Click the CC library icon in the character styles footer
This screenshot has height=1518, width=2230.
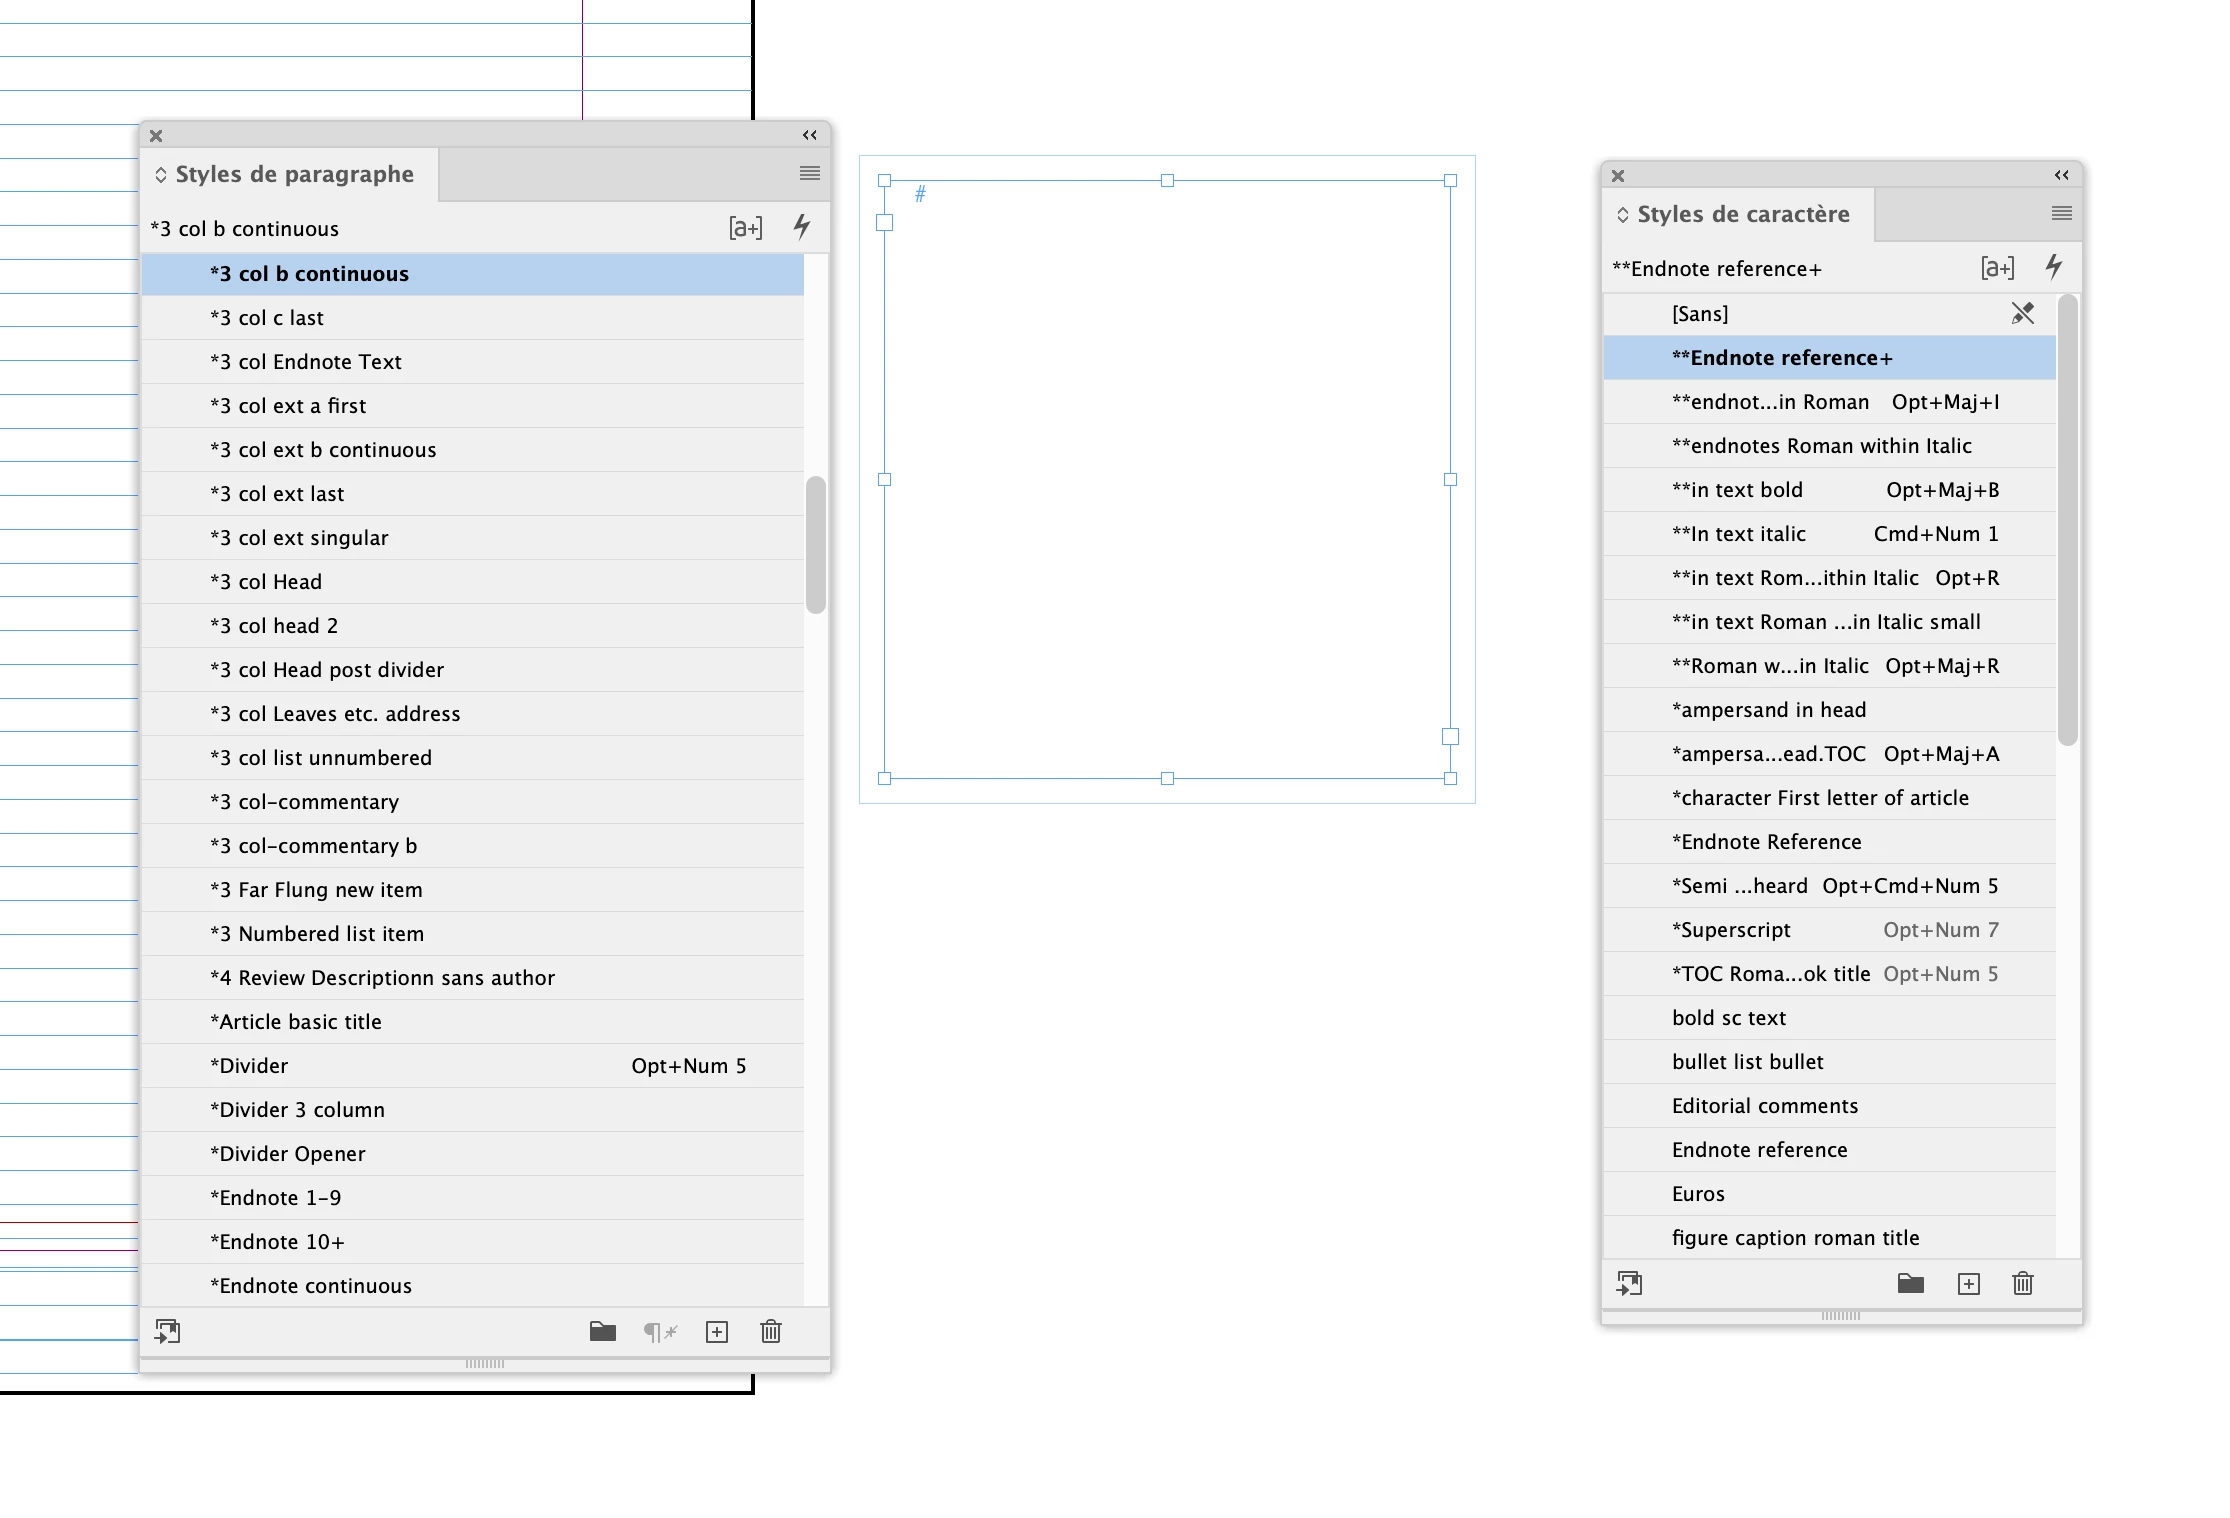[1629, 1283]
